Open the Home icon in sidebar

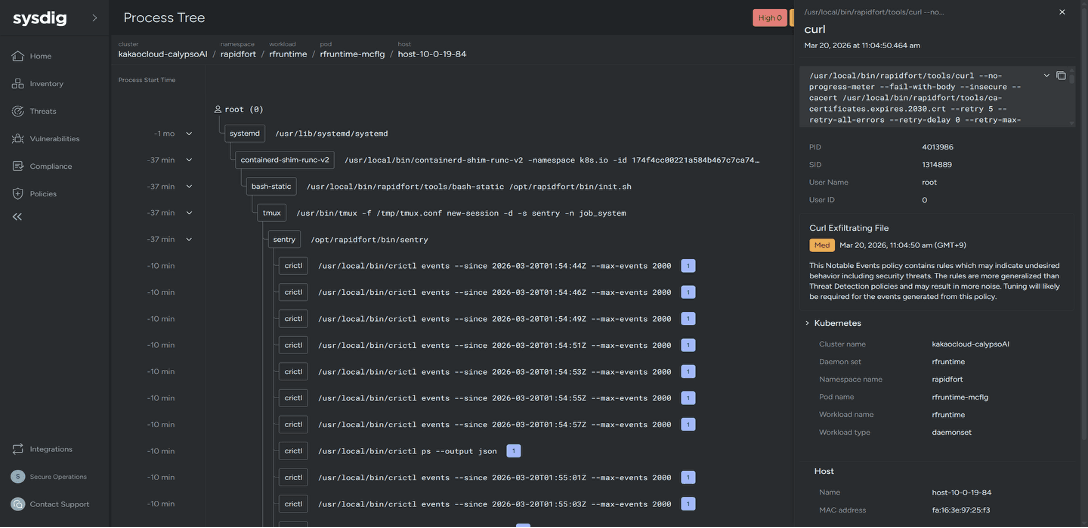pos(18,56)
